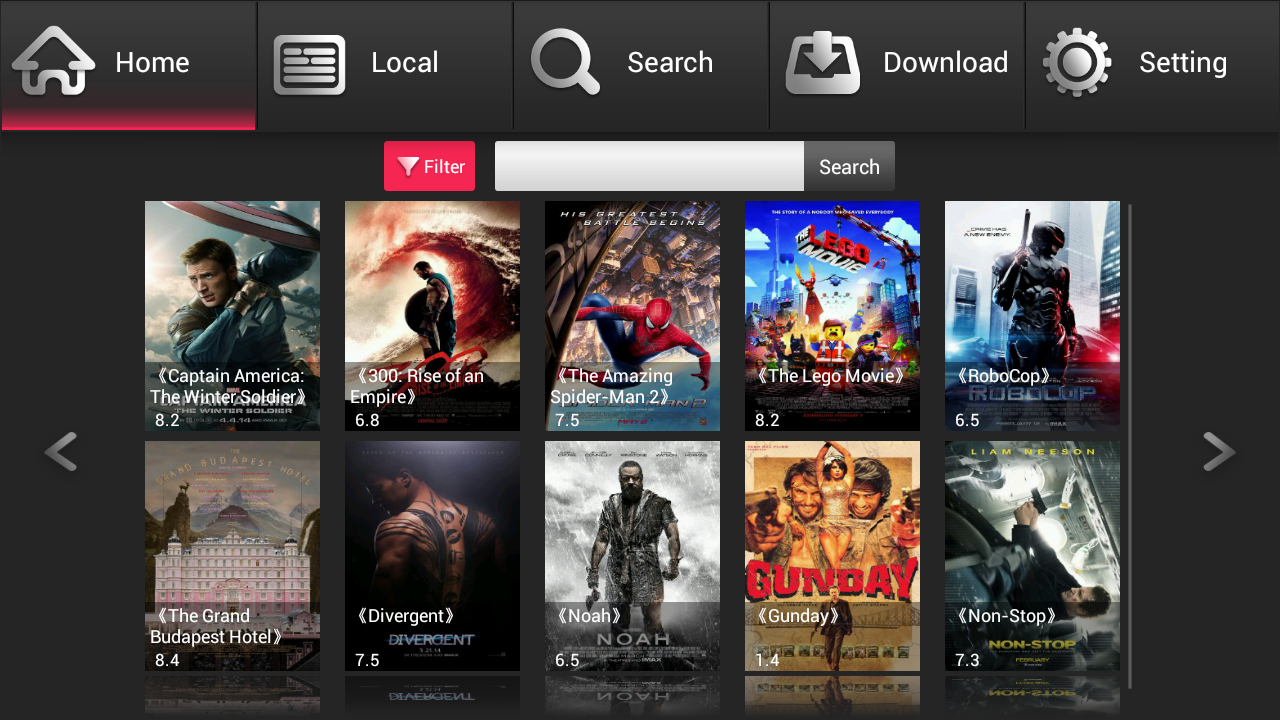Click the movie grid vertical scrollbar
The image size is (1280, 720).
(x=1130, y=446)
